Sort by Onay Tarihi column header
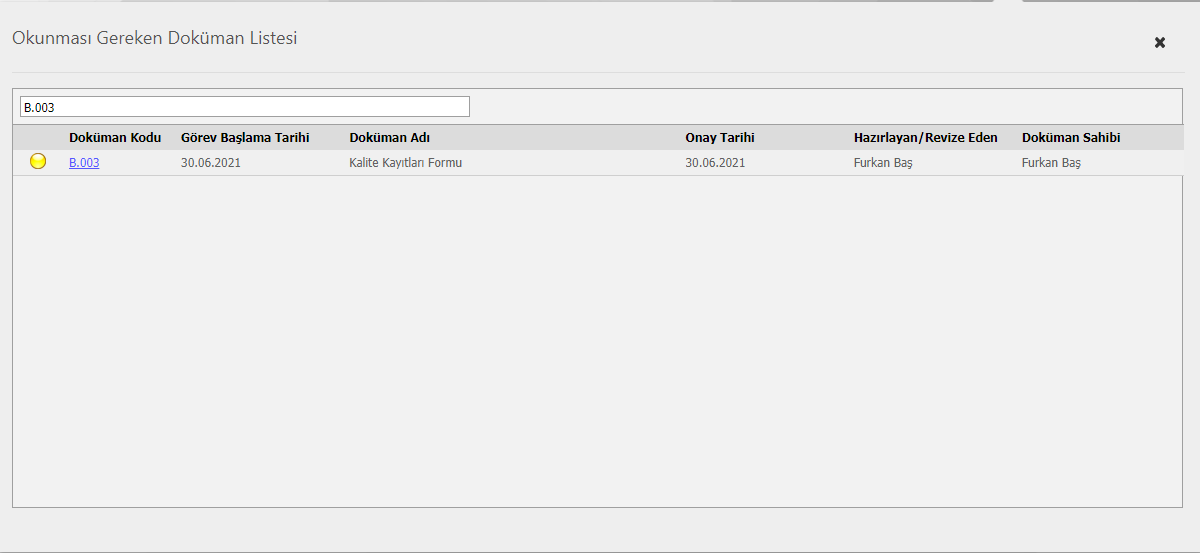 coord(719,138)
